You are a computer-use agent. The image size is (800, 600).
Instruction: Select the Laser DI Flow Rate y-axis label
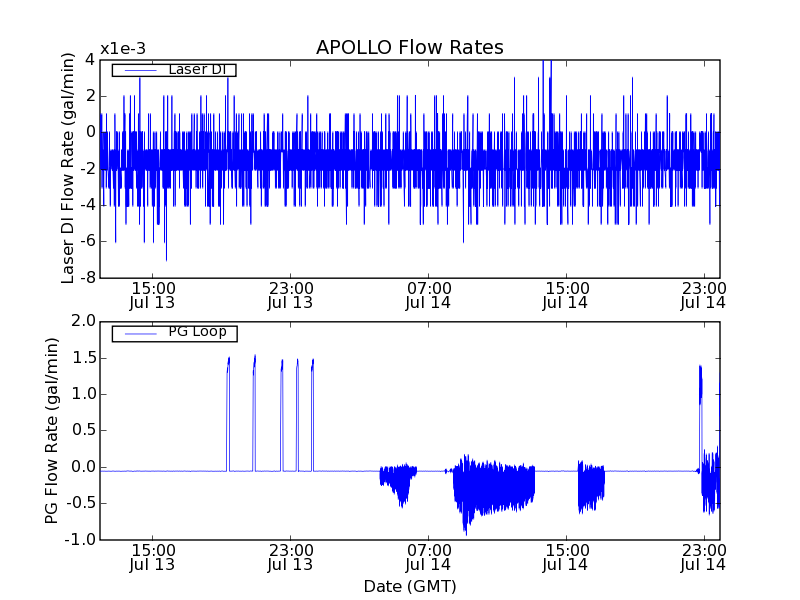click(x=68, y=169)
